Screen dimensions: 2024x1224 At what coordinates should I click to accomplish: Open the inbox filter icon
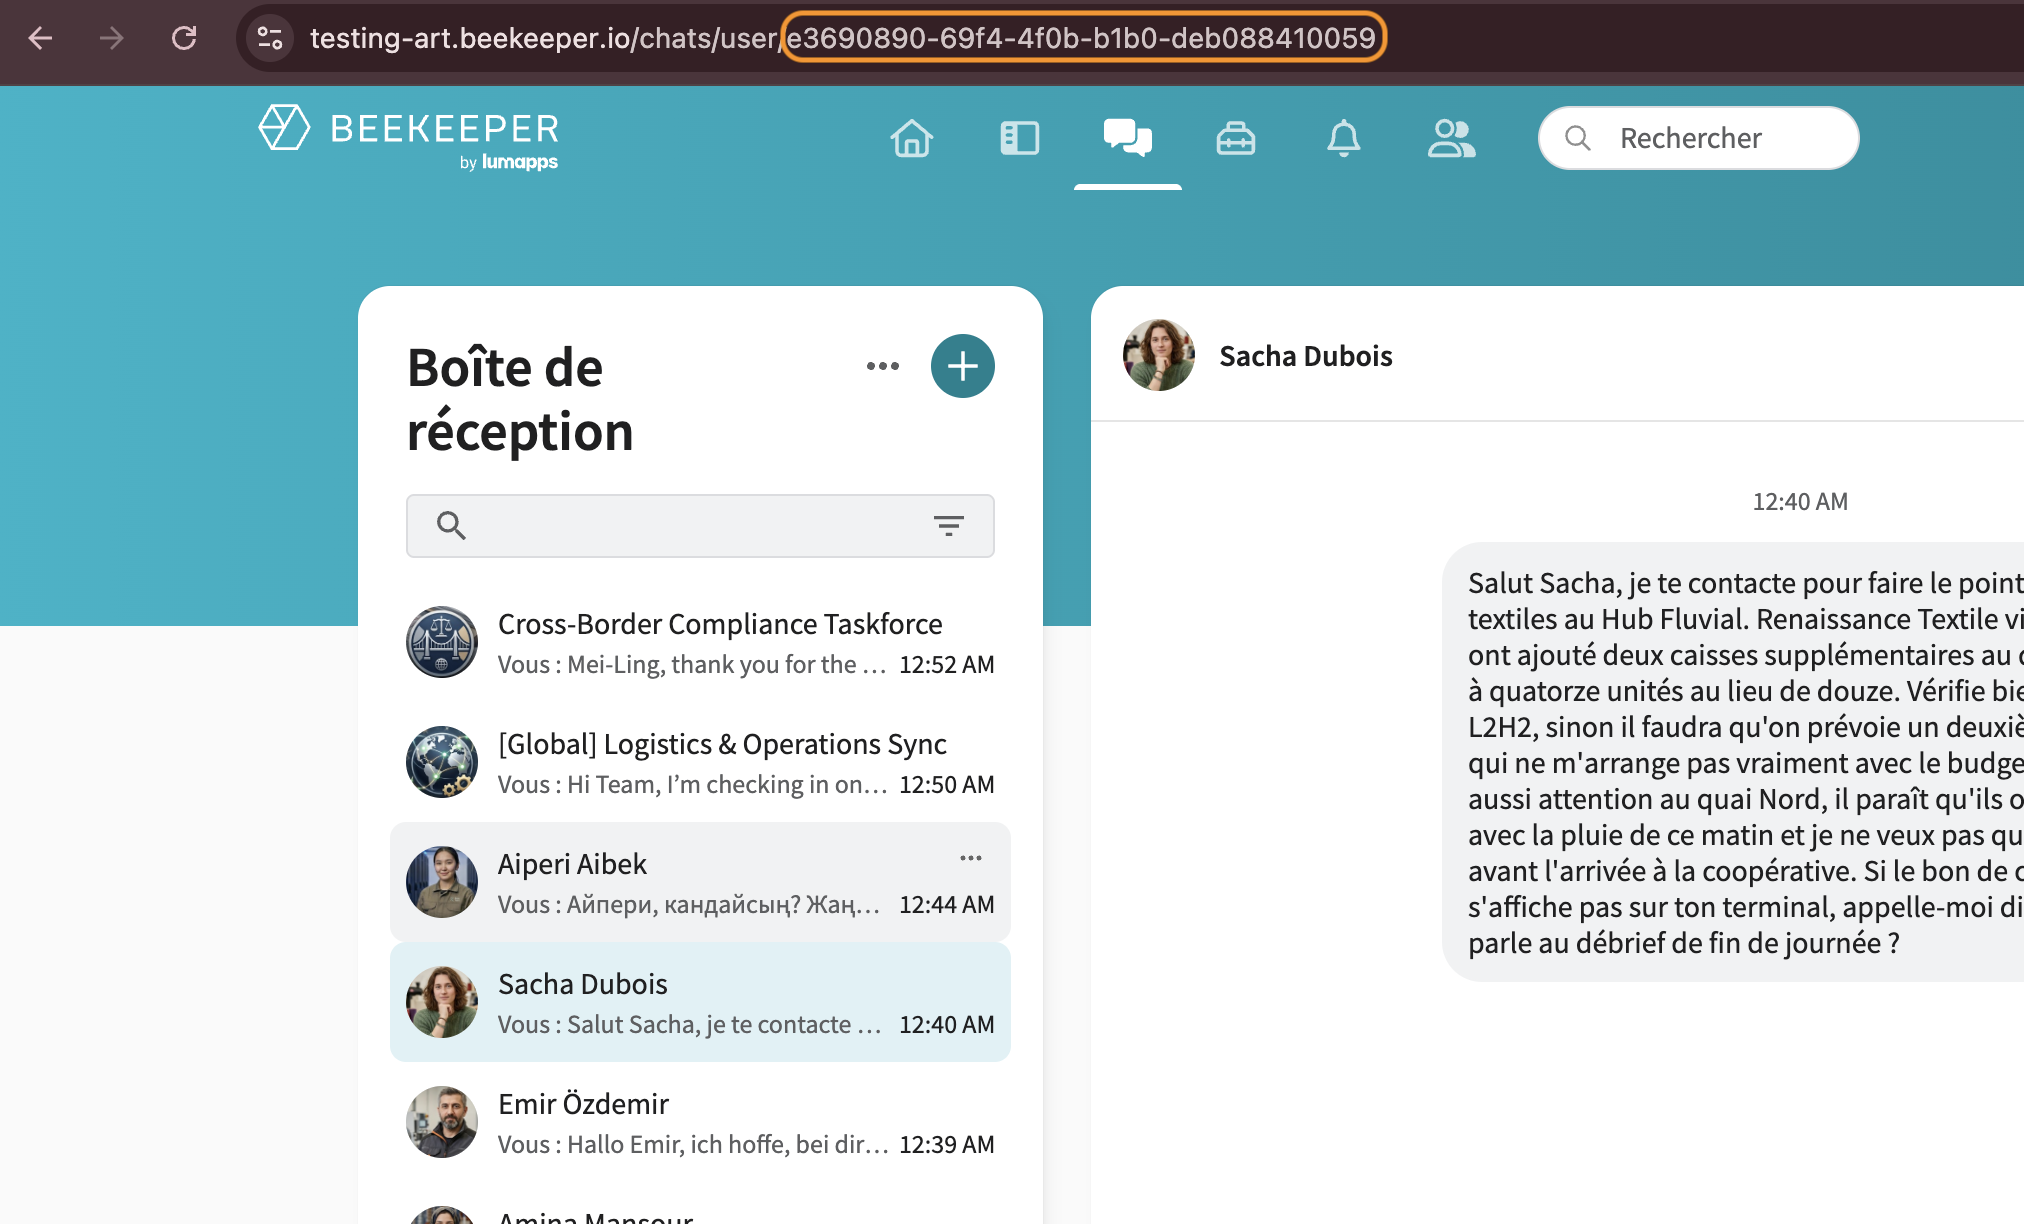pos(948,525)
